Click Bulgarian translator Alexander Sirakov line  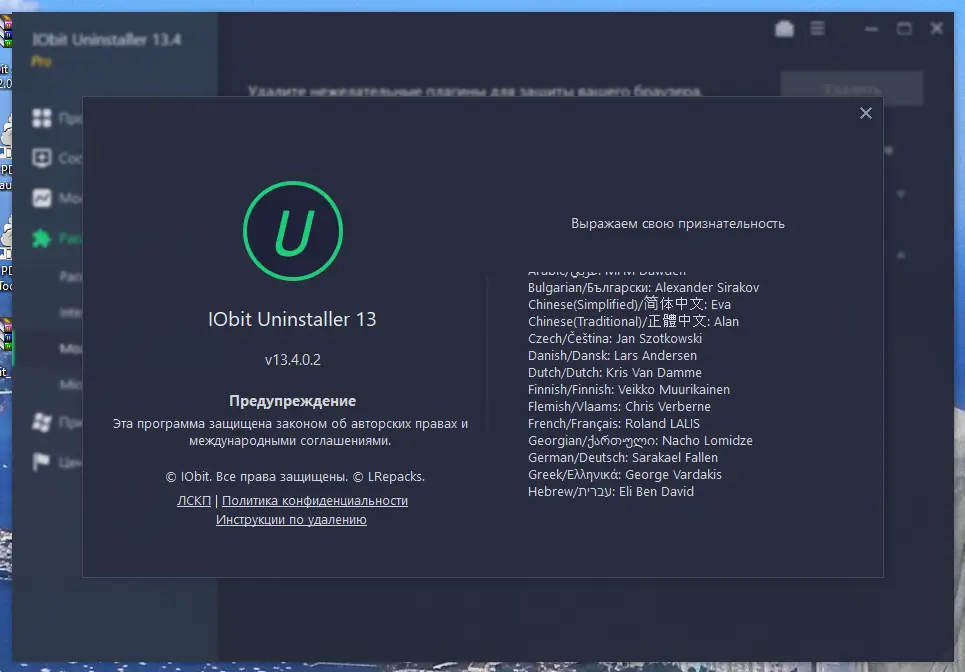coord(643,287)
